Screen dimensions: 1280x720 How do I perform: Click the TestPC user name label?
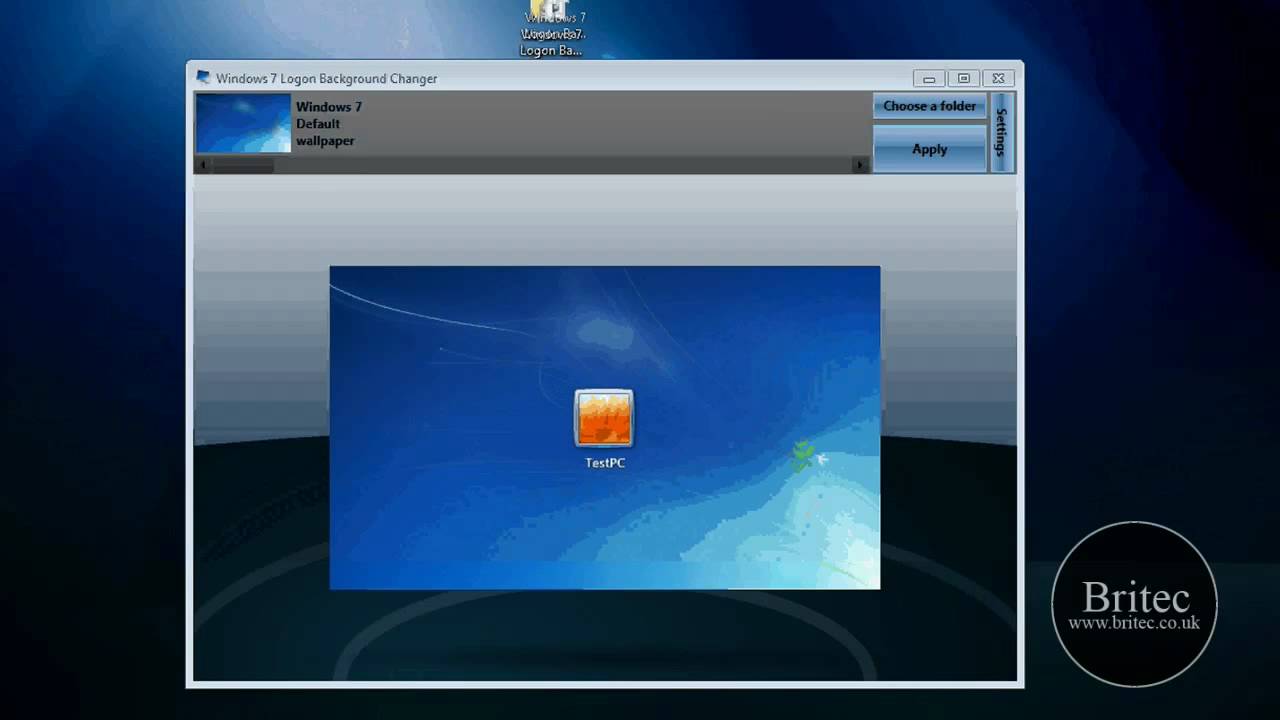pyautogui.click(x=605, y=463)
